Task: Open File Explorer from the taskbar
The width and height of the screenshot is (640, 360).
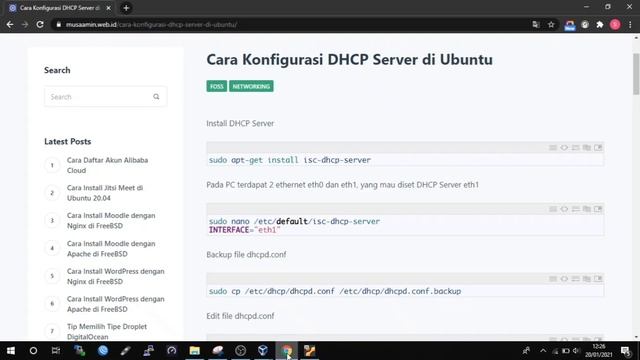Action: point(195,351)
